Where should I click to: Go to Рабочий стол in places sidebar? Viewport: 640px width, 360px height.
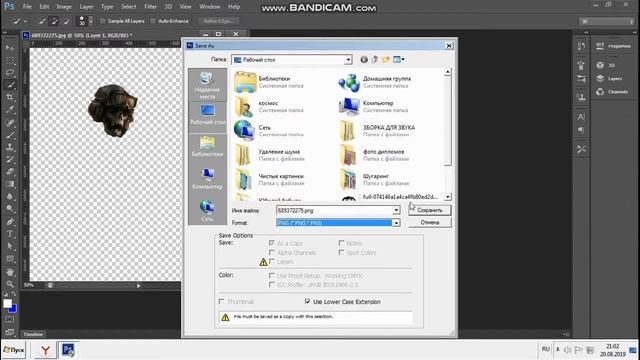tap(207, 115)
